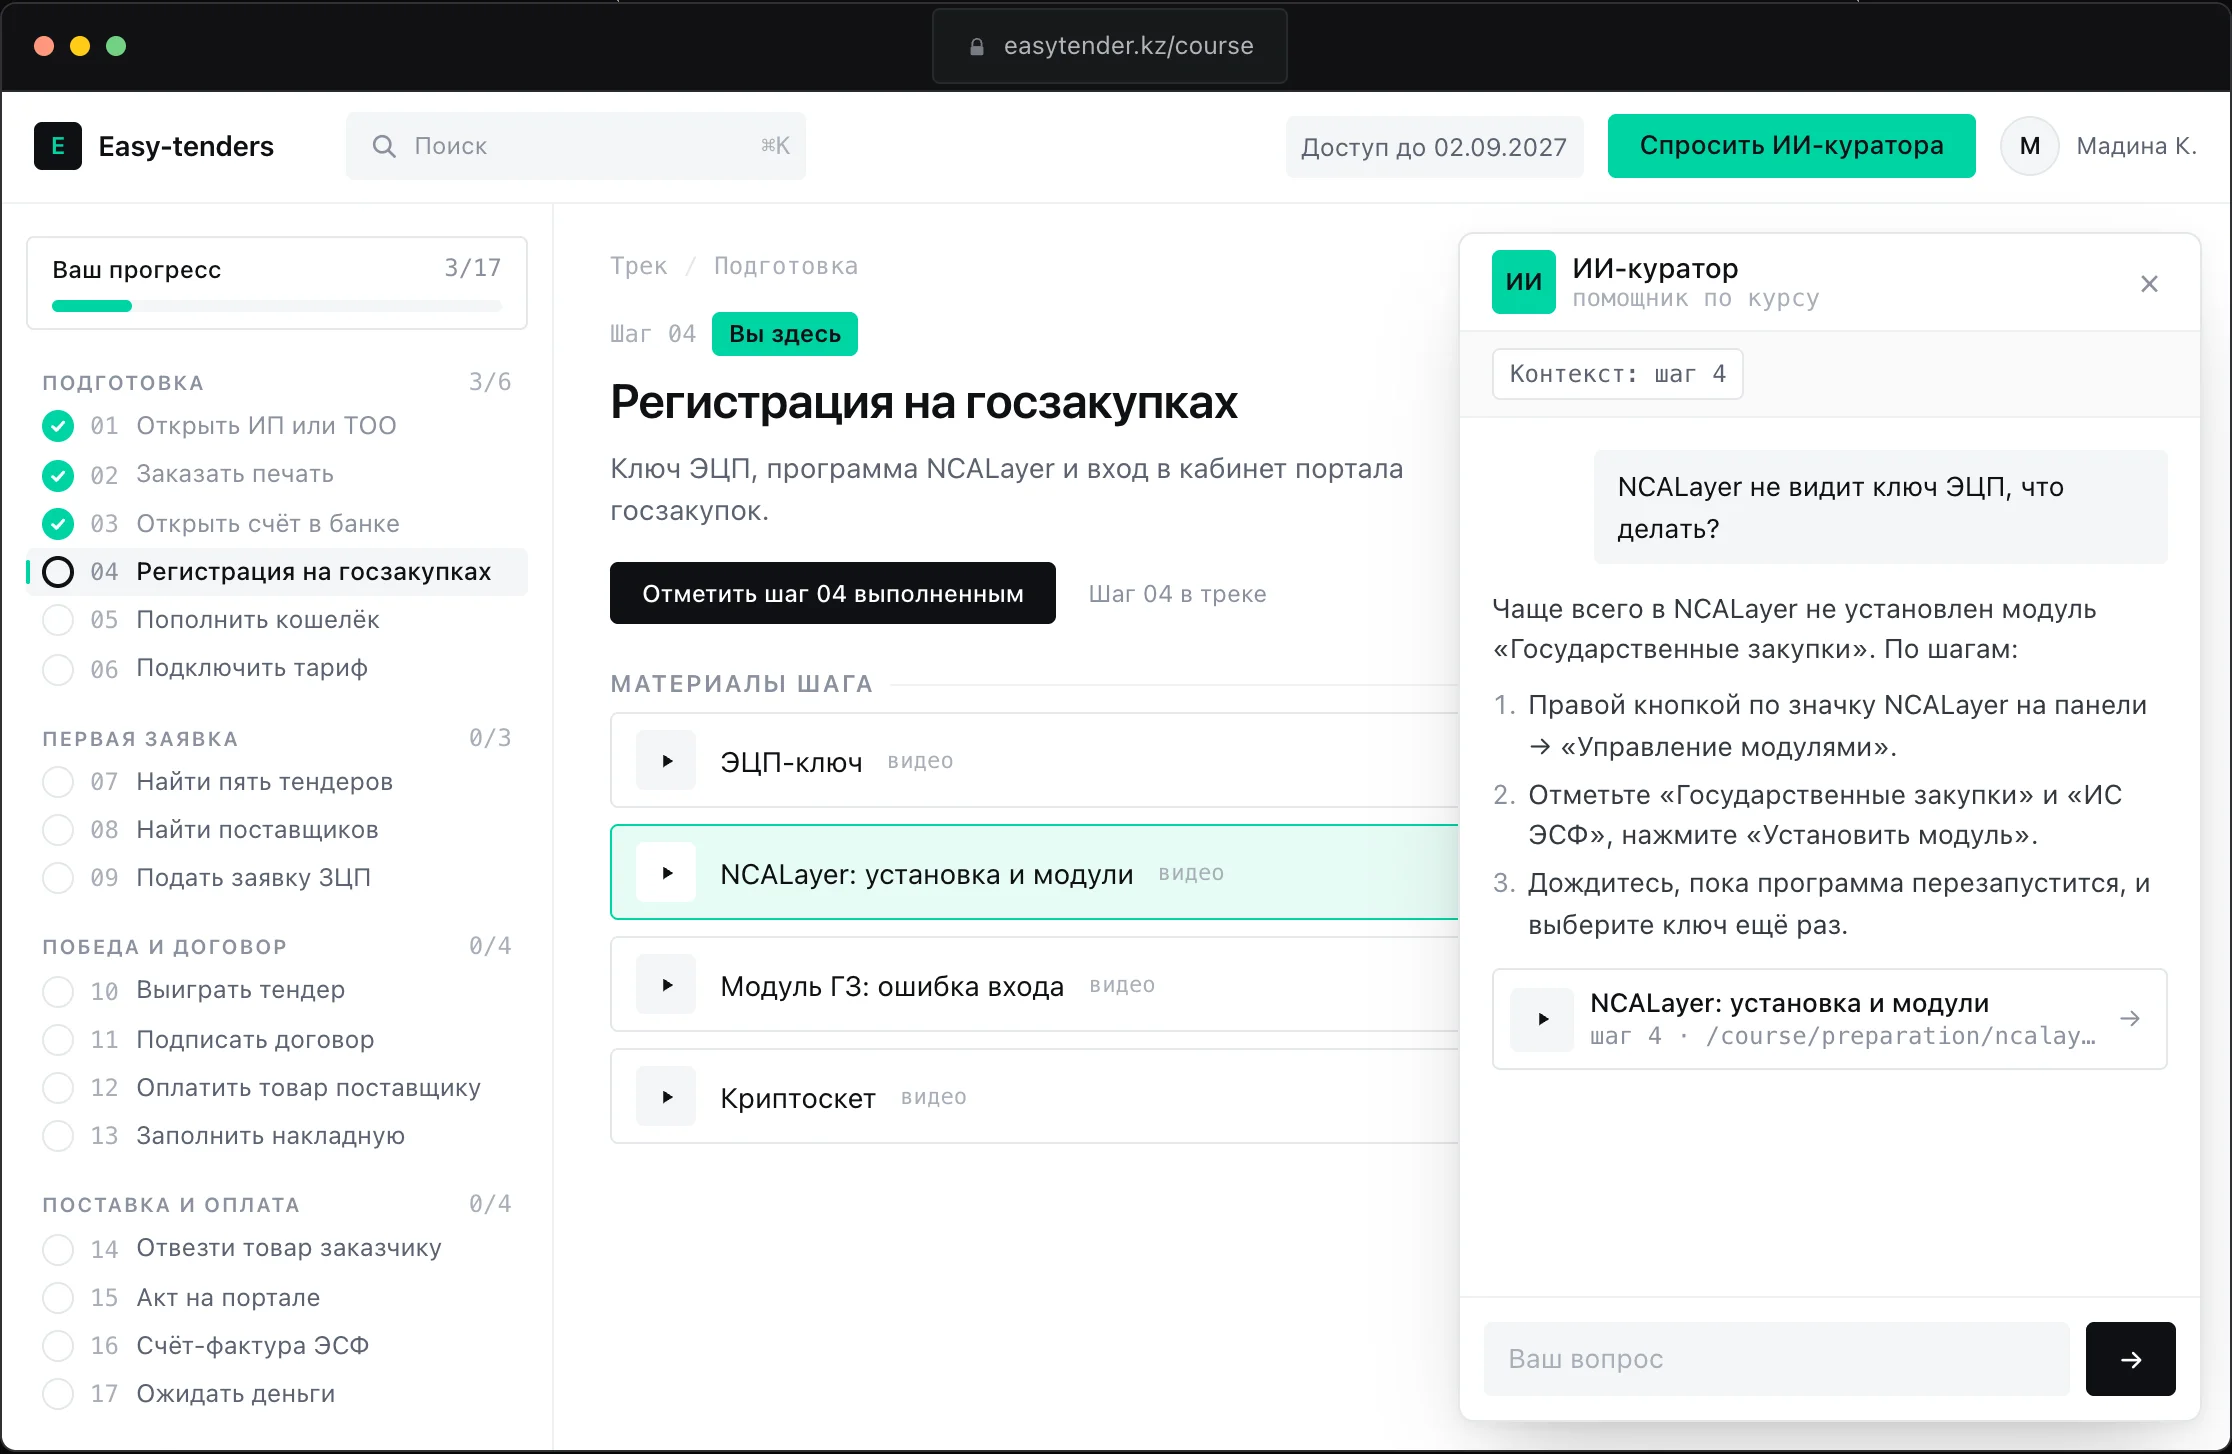This screenshot has width=2232, height=1454.
Task: Select step 16 Счёт-фактура ЭСФ
Action: [277, 1346]
